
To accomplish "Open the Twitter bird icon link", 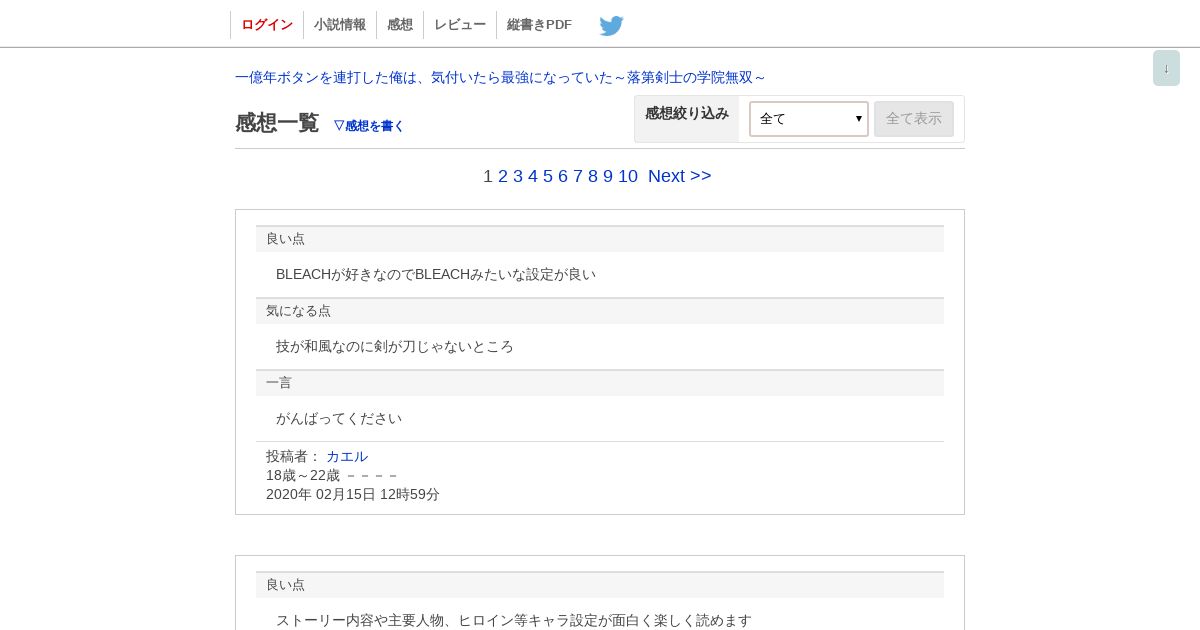I will pos(611,25).
